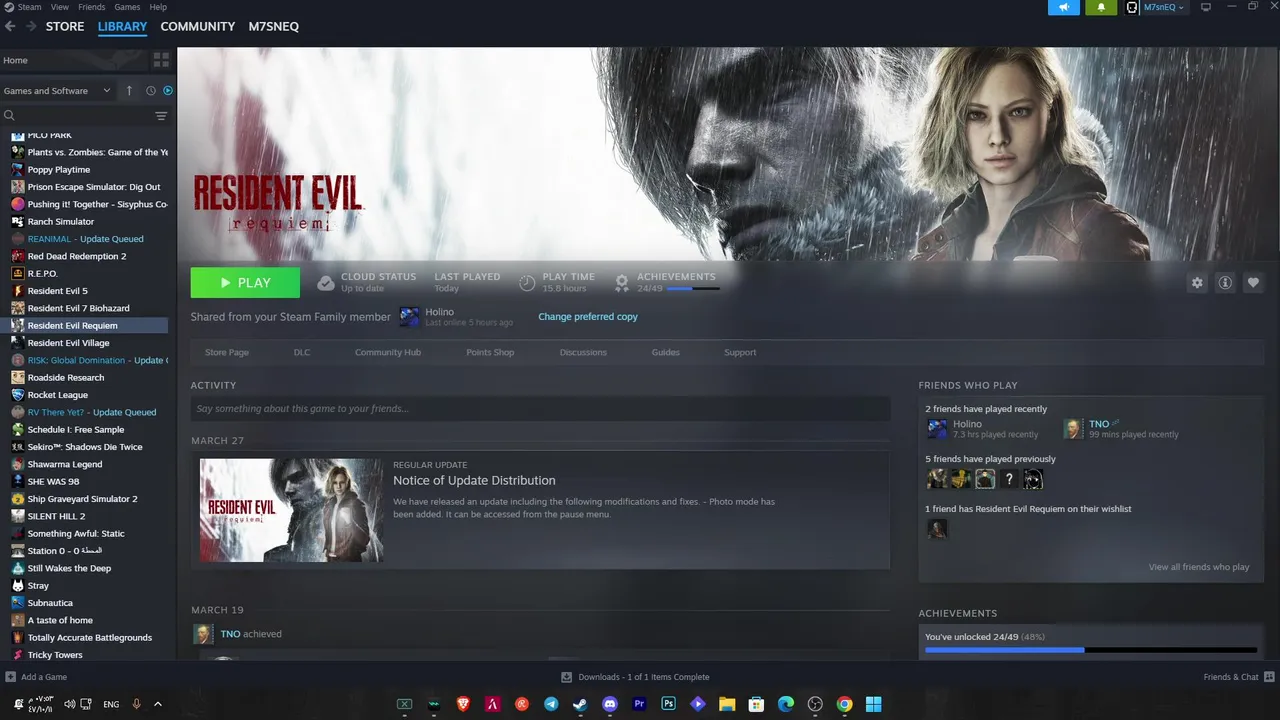Click the sort ascending arrow icon

pyautogui.click(x=129, y=91)
